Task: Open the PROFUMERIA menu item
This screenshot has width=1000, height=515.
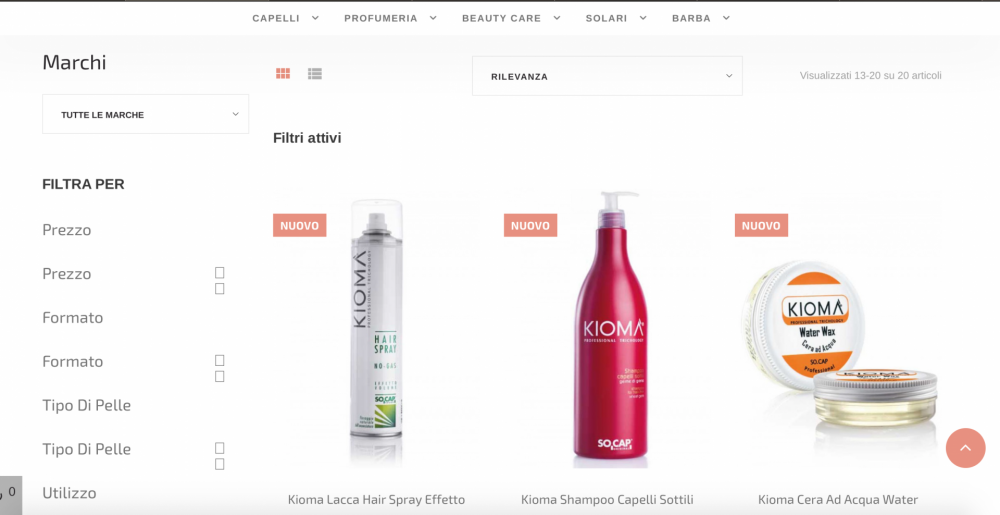Action: pyautogui.click(x=390, y=18)
